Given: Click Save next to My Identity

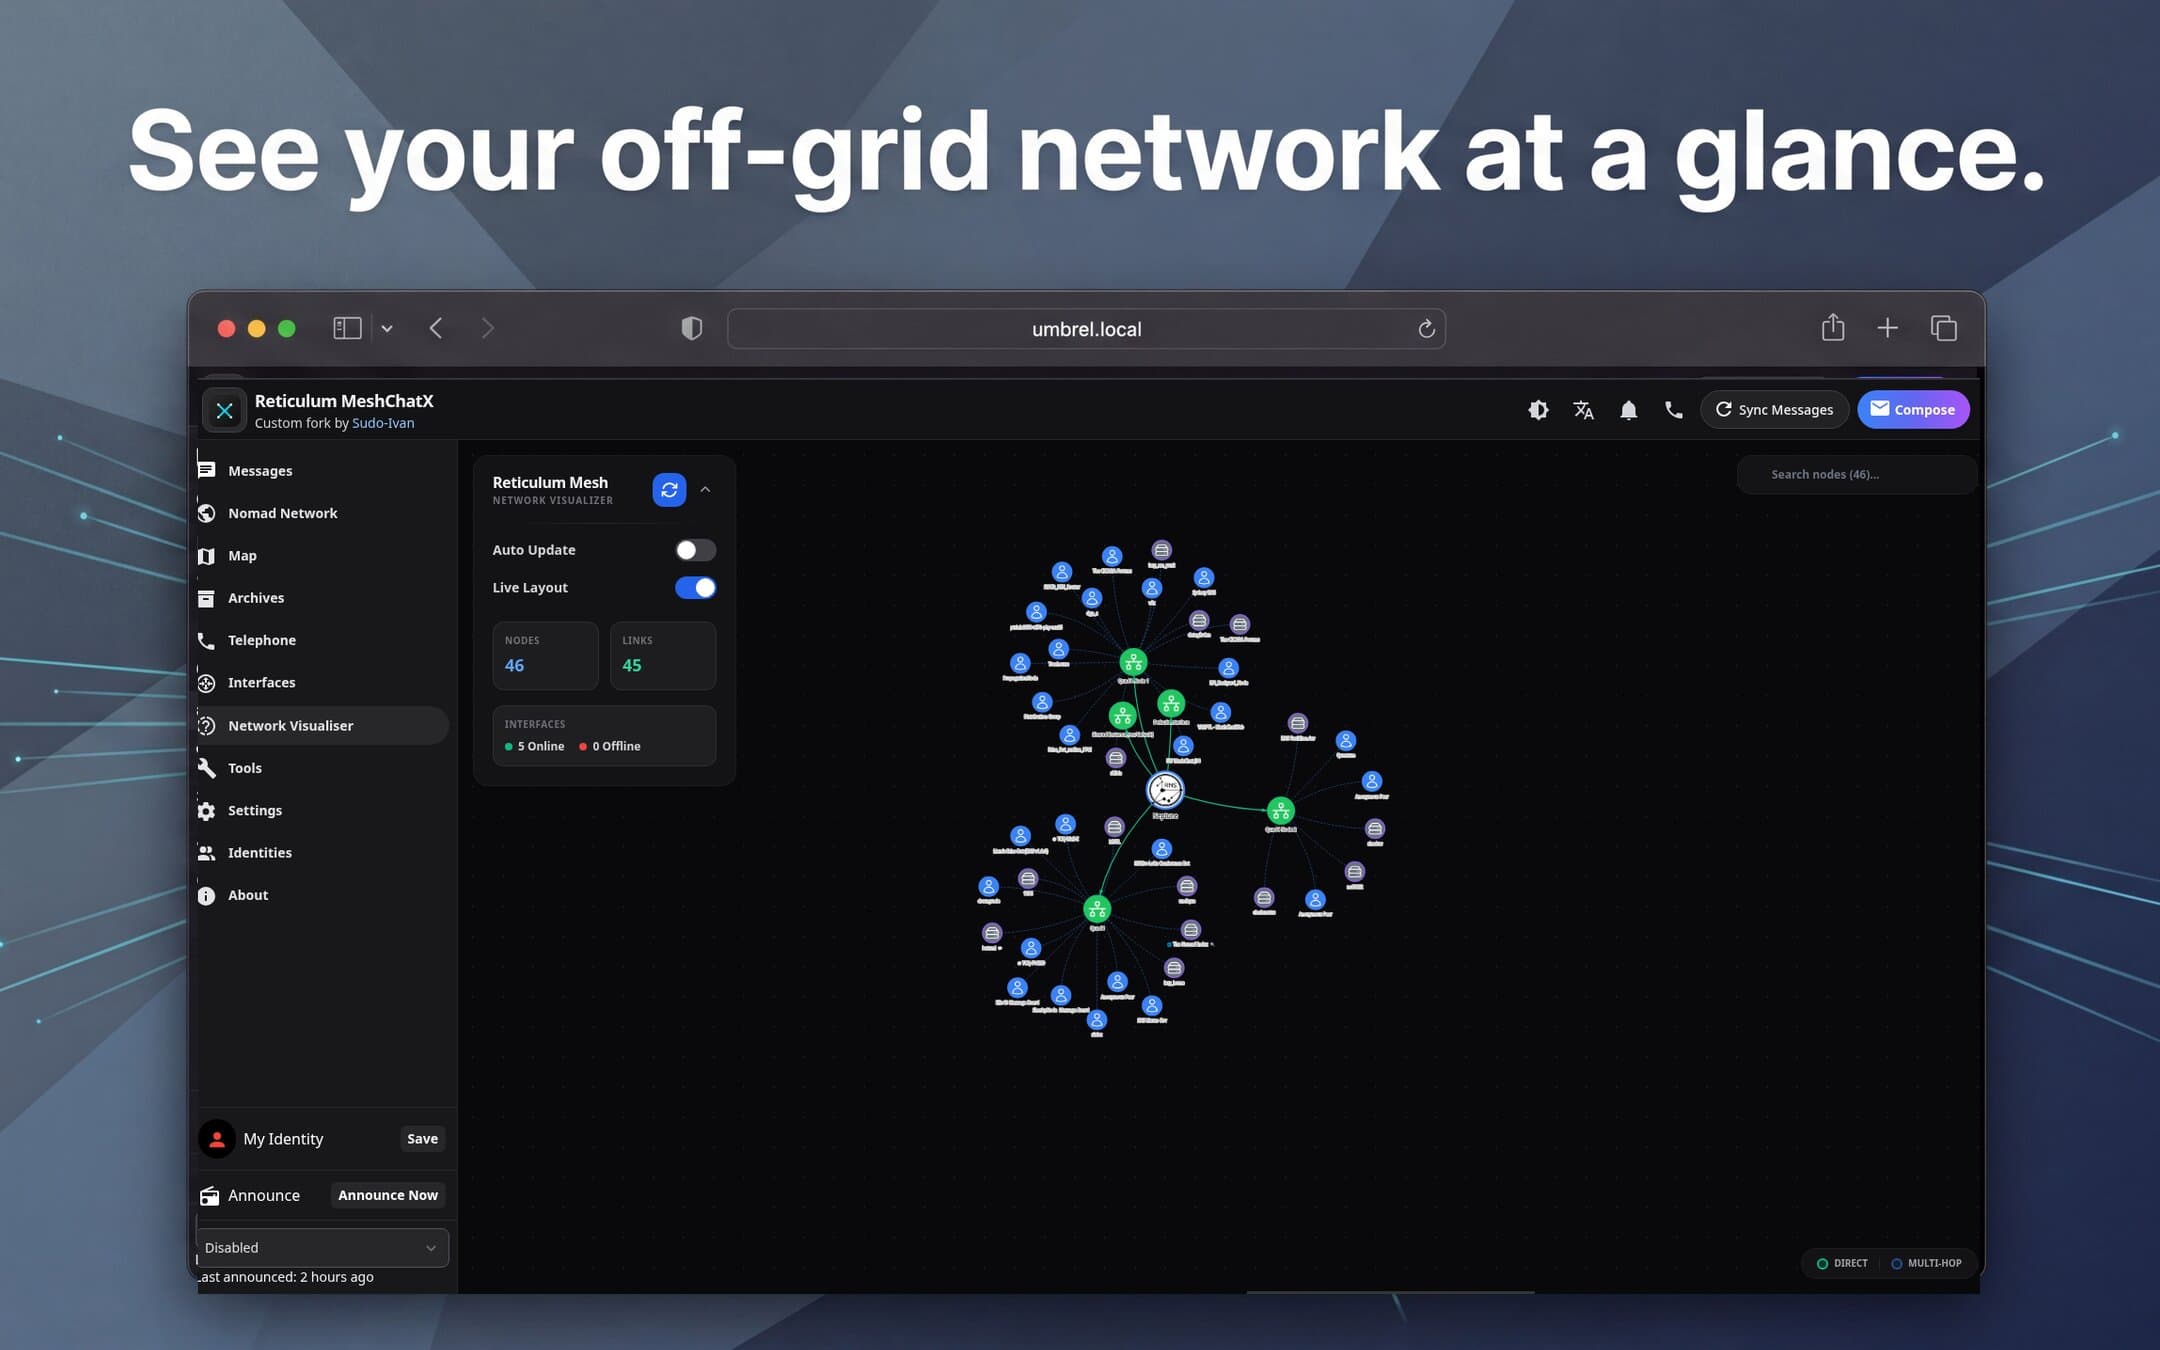Looking at the screenshot, I should (x=422, y=1139).
